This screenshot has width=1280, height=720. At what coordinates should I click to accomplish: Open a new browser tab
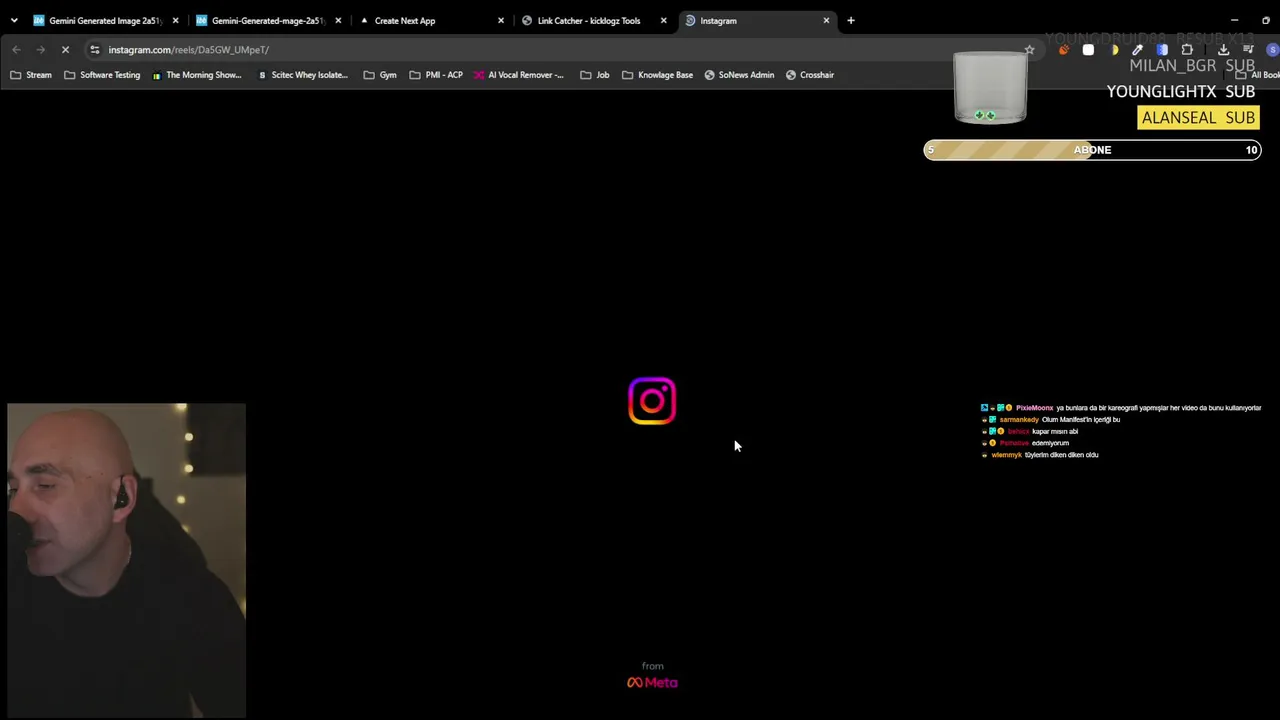851,20
